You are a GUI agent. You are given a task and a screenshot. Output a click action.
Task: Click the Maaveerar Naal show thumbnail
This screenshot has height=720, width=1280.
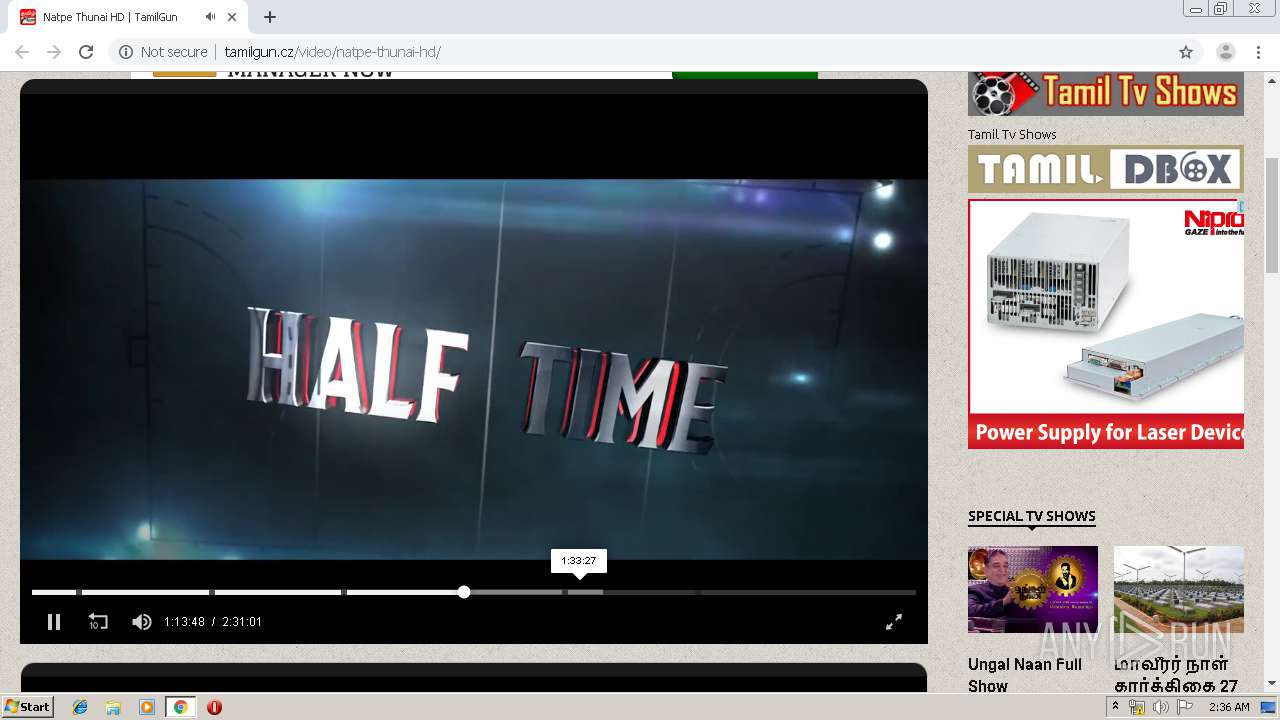point(1179,589)
